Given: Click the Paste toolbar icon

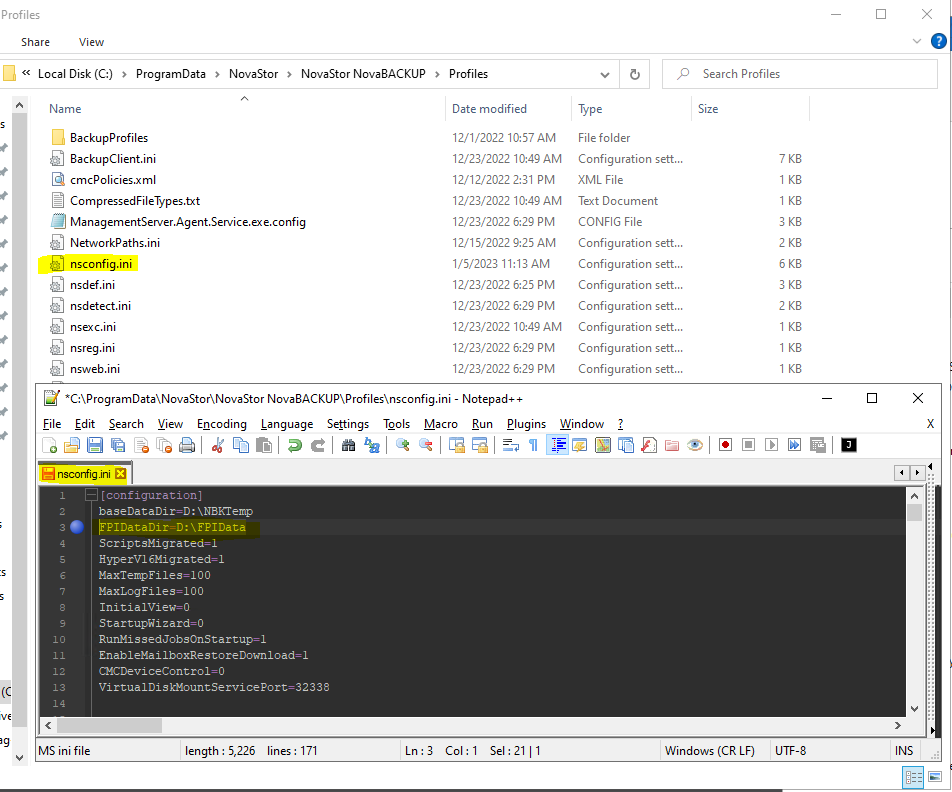Looking at the screenshot, I should [x=264, y=445].
